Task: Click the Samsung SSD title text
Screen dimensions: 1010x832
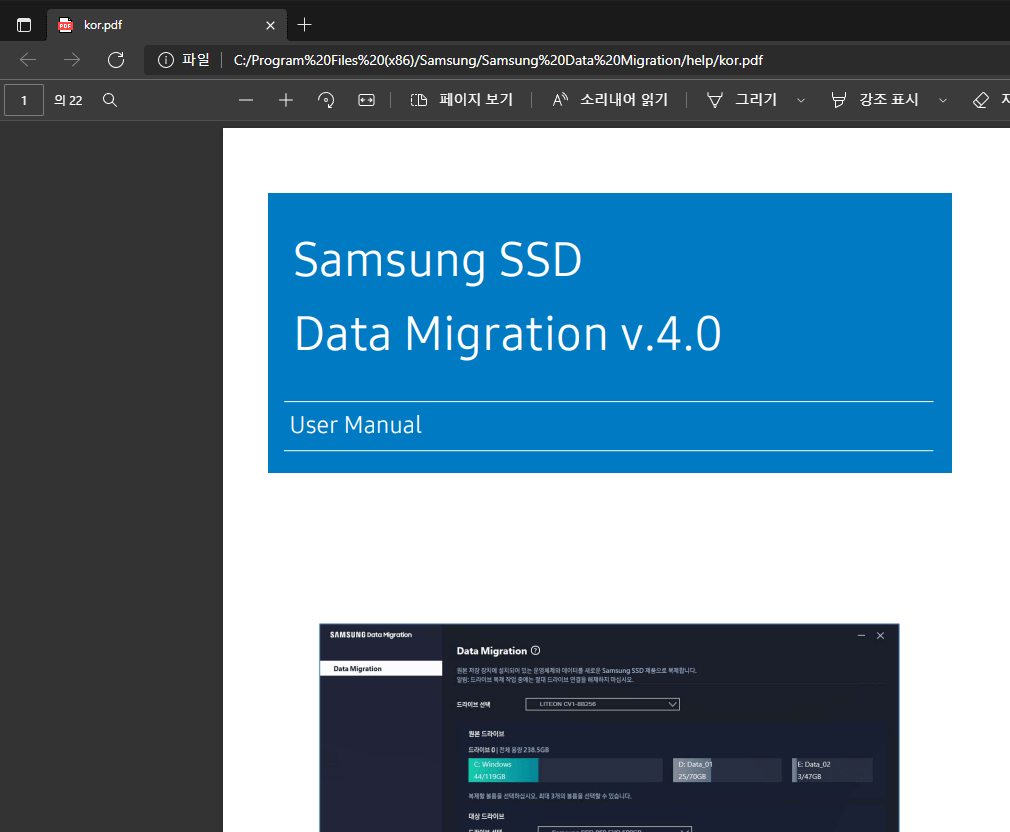Action: coord(437,260)
